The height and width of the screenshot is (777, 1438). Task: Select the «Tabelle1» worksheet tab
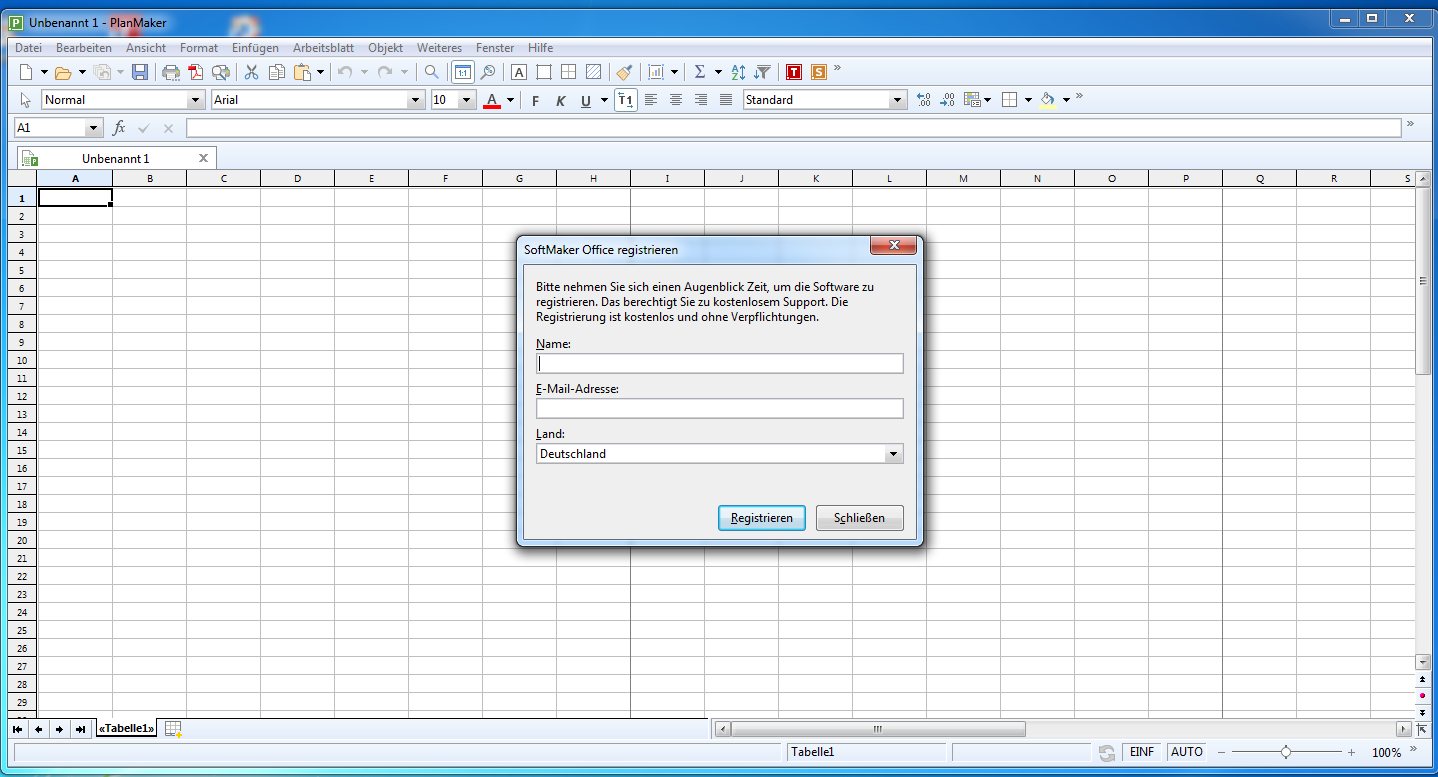(126, 729)
